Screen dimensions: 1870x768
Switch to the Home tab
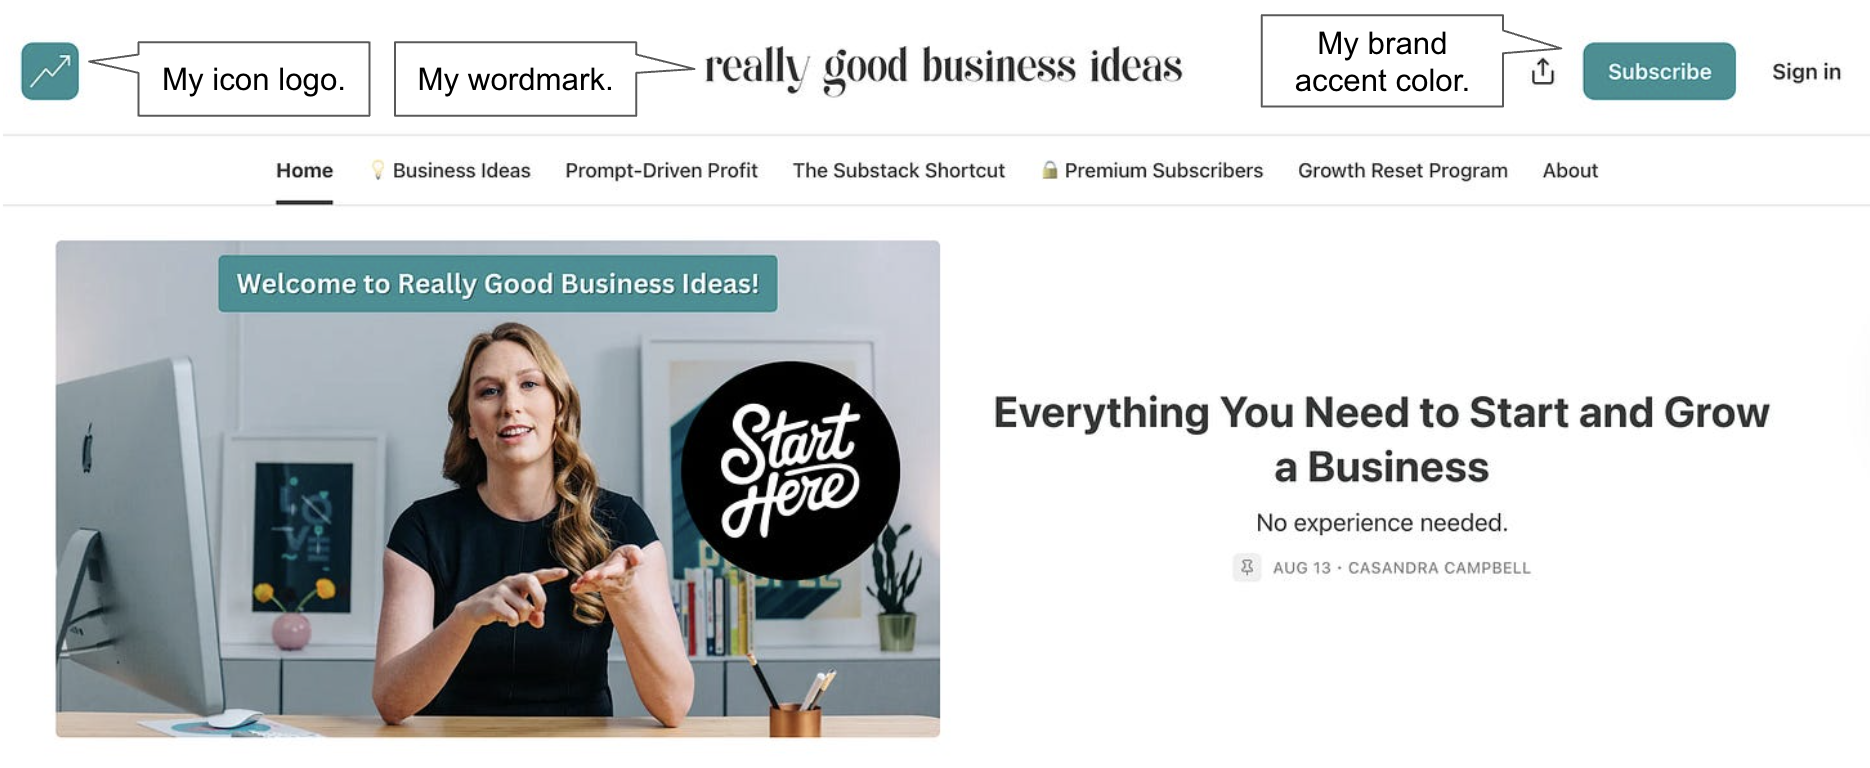point(304,170)
